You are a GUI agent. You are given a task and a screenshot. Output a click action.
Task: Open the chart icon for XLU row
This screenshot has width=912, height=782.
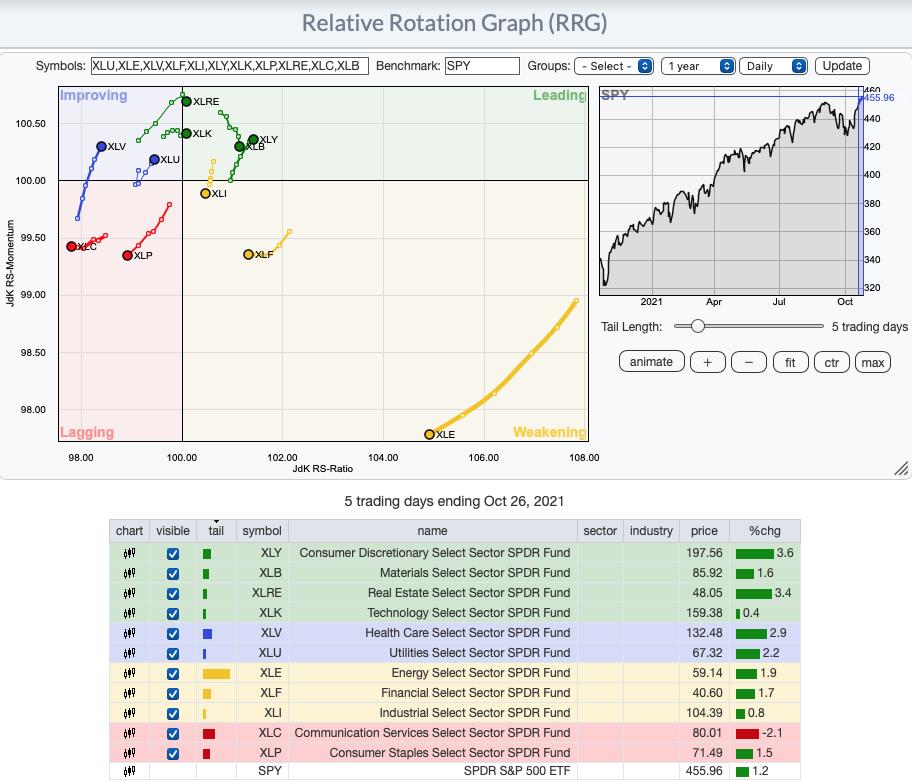(x=129, y=653)
